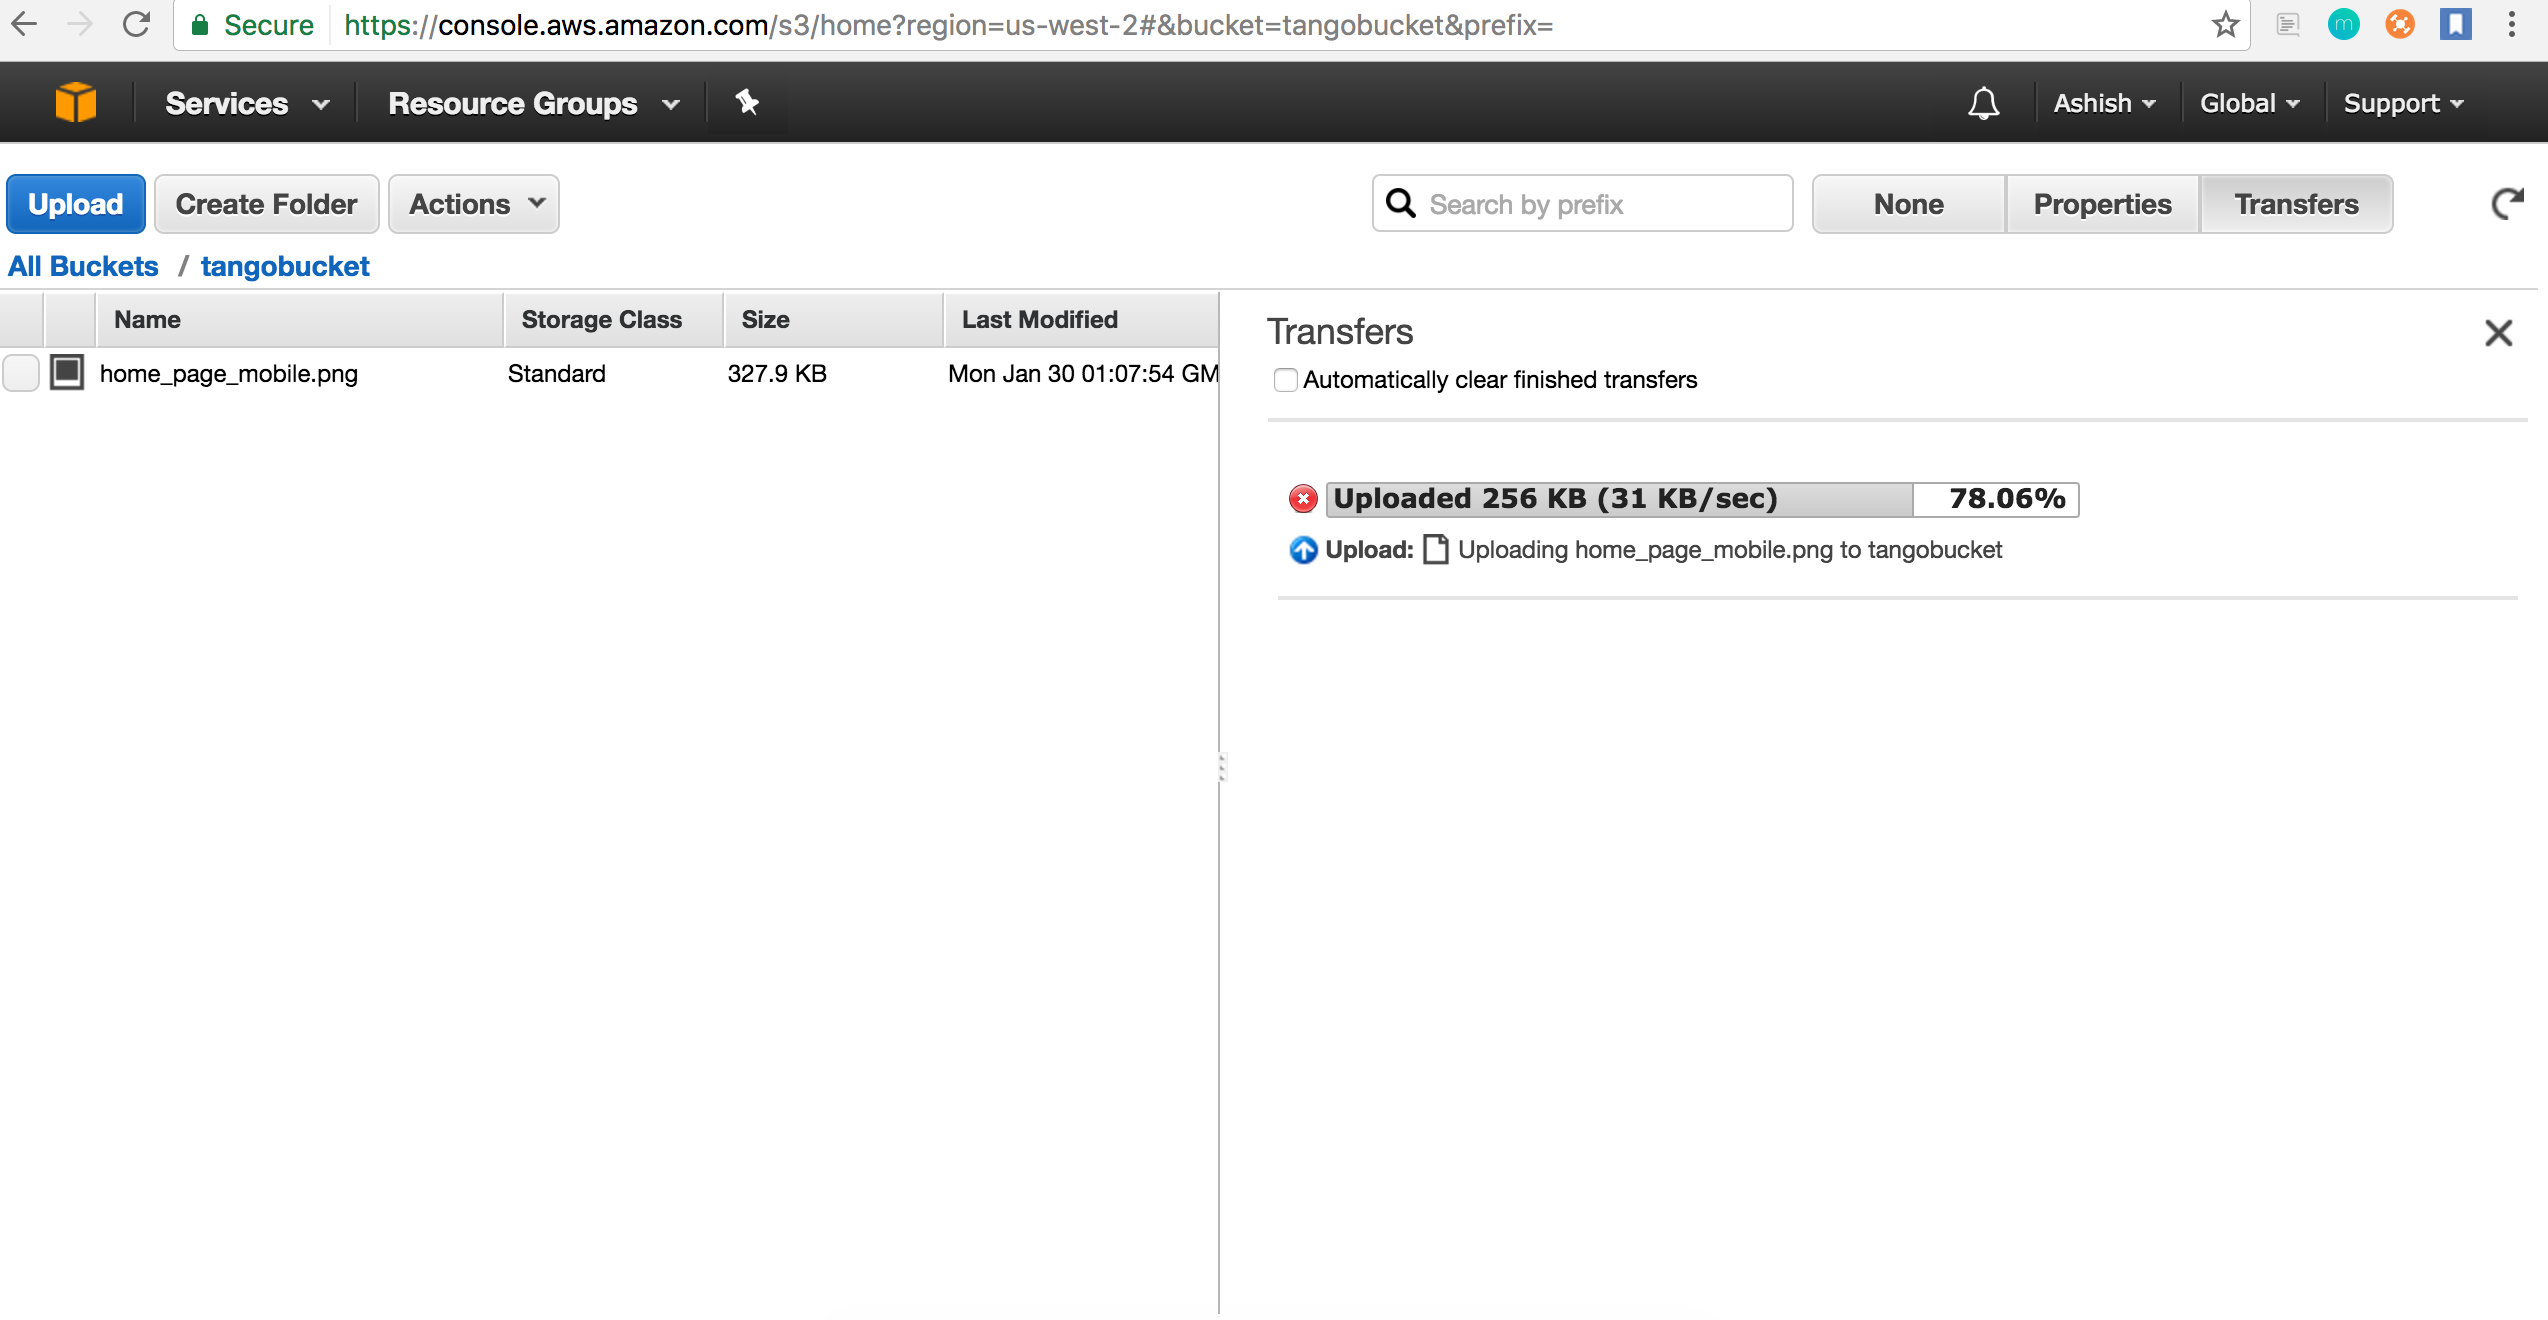Click the Transfers panel heading

pos(1340,332)
